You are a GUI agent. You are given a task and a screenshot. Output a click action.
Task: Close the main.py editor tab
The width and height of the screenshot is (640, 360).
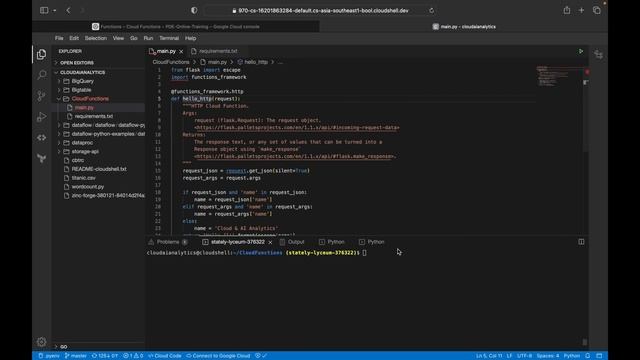(181, 51)
